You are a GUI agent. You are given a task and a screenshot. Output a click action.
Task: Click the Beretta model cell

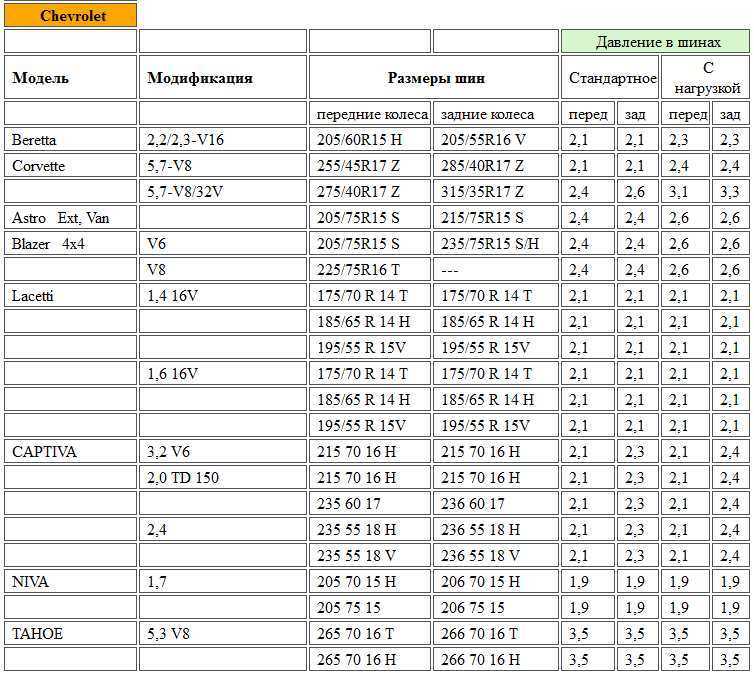70,140
